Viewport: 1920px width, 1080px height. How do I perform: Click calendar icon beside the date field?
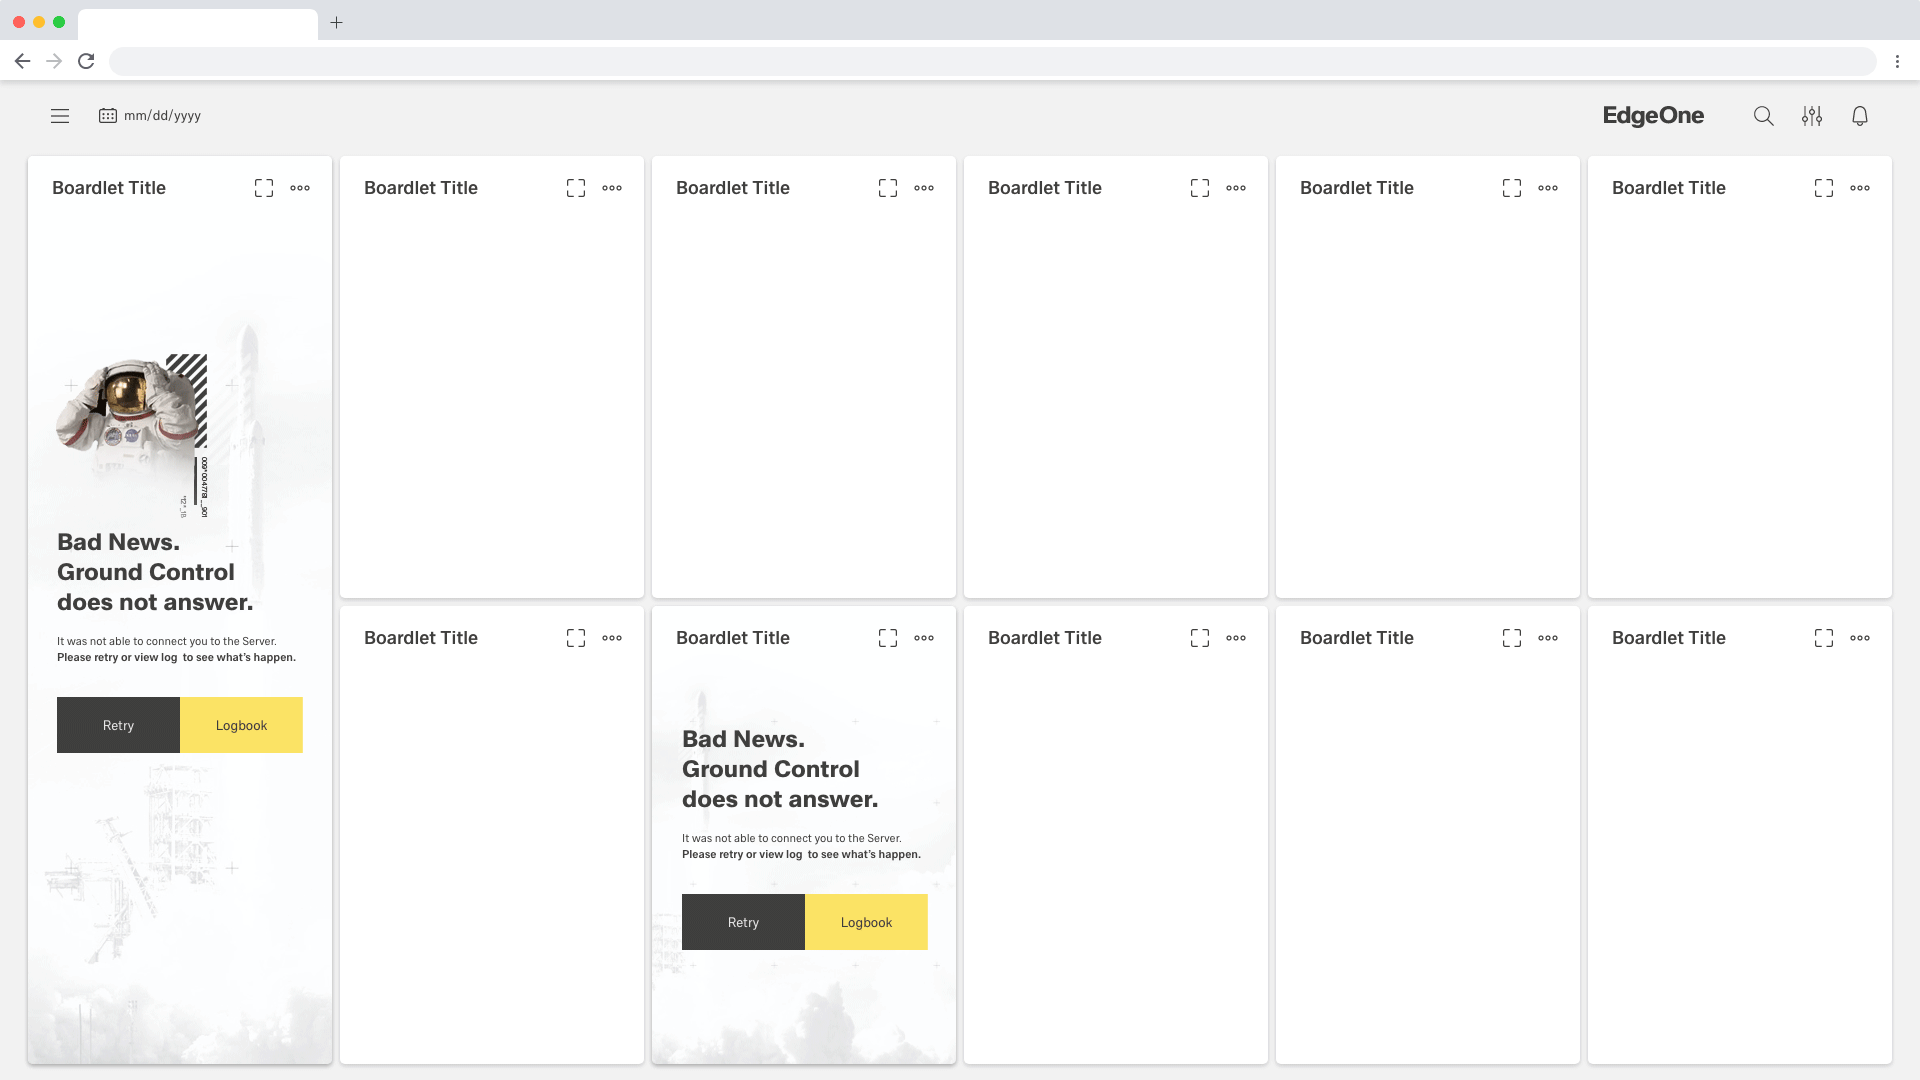pos(108,116)
